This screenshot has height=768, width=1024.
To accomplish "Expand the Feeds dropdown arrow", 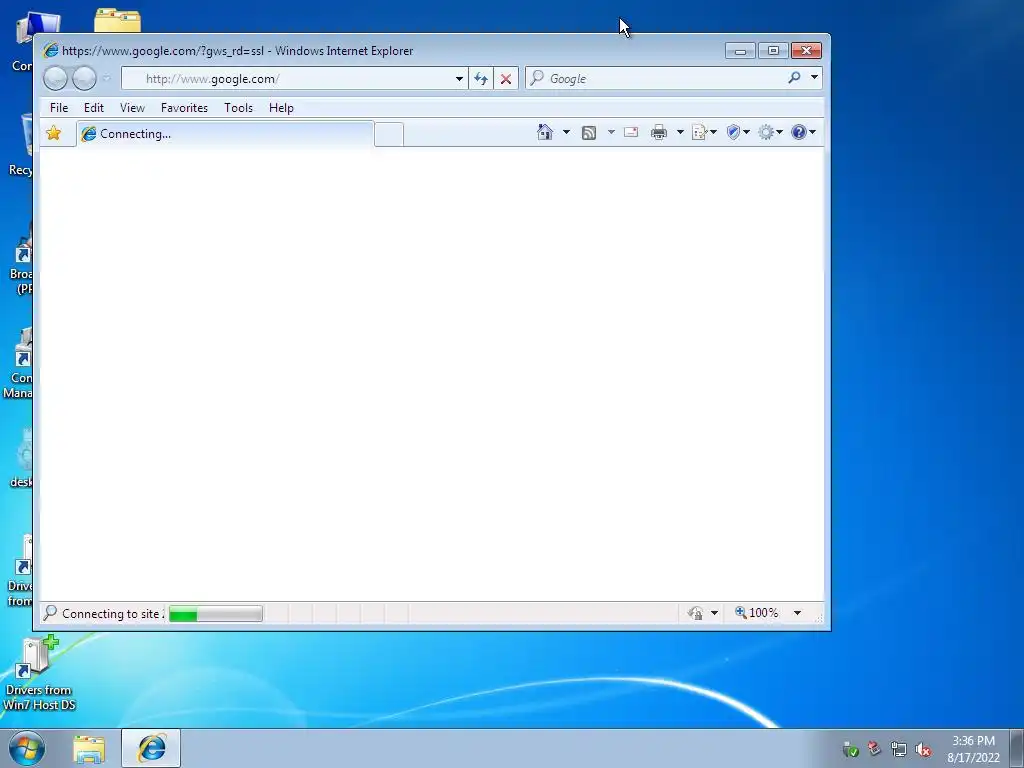I will (611, 133).
